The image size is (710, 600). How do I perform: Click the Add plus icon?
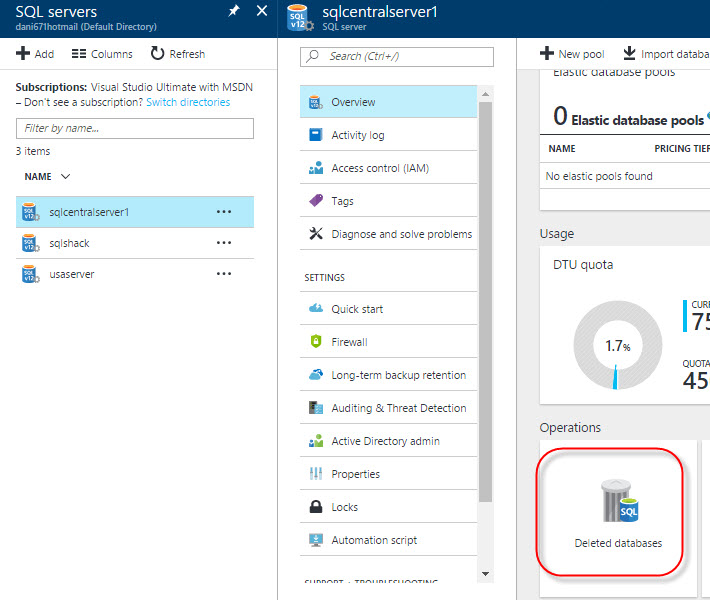coord(23,53)
